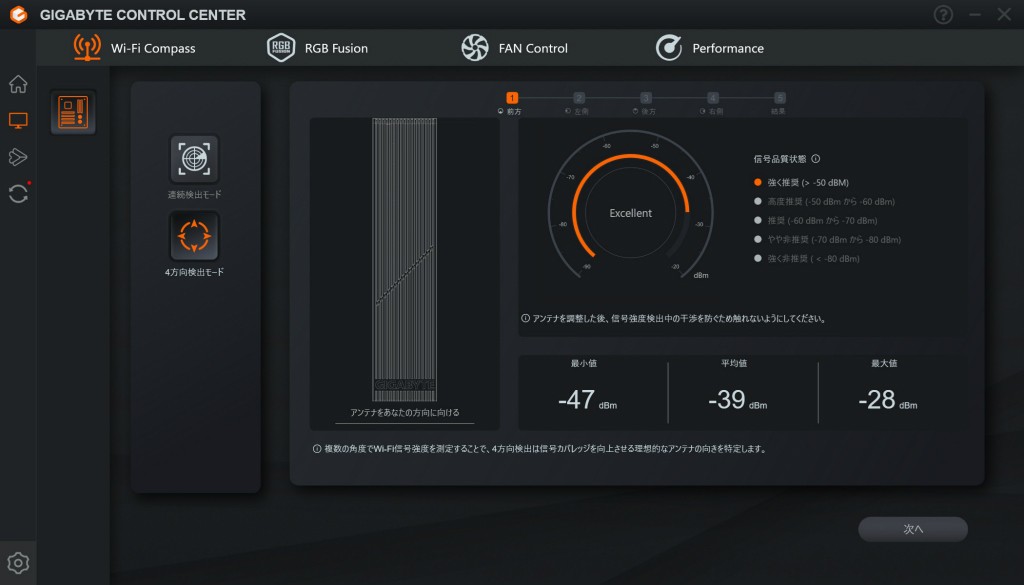Select 推奨 (-60 to -70 dBm) indicator
Viewport: 1024px width, 585px height.
click(758, 220)
